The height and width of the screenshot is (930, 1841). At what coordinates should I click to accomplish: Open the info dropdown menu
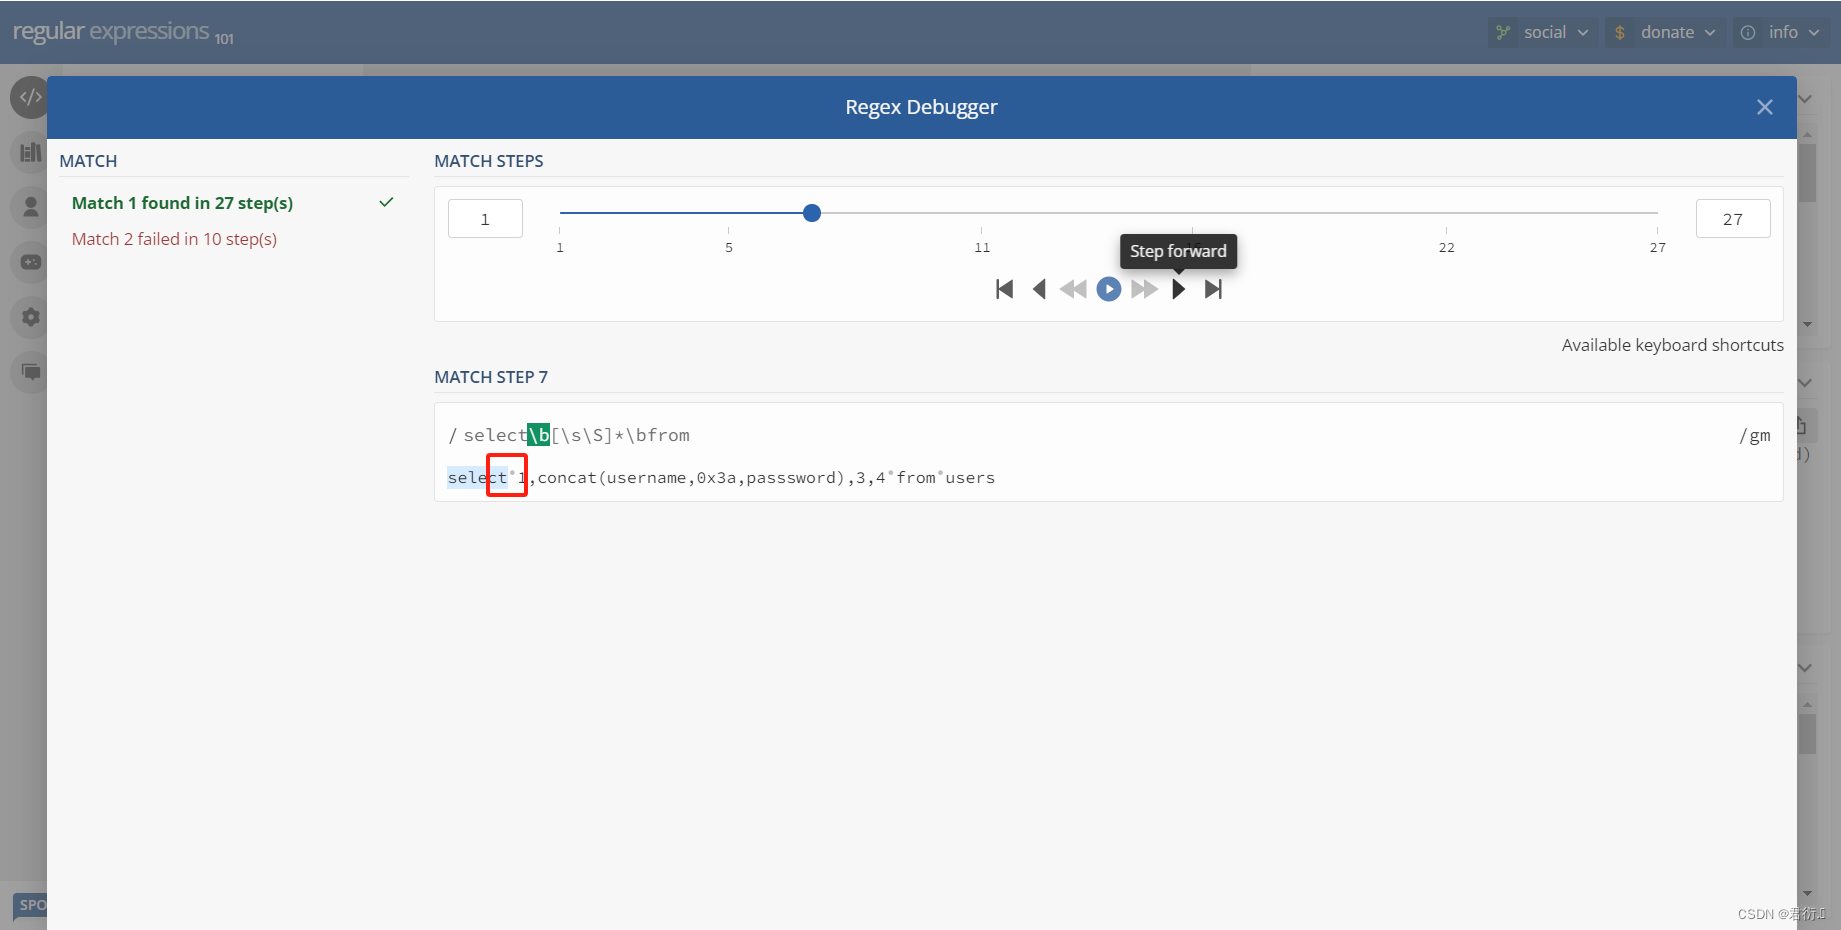(x=1781, y=32)
